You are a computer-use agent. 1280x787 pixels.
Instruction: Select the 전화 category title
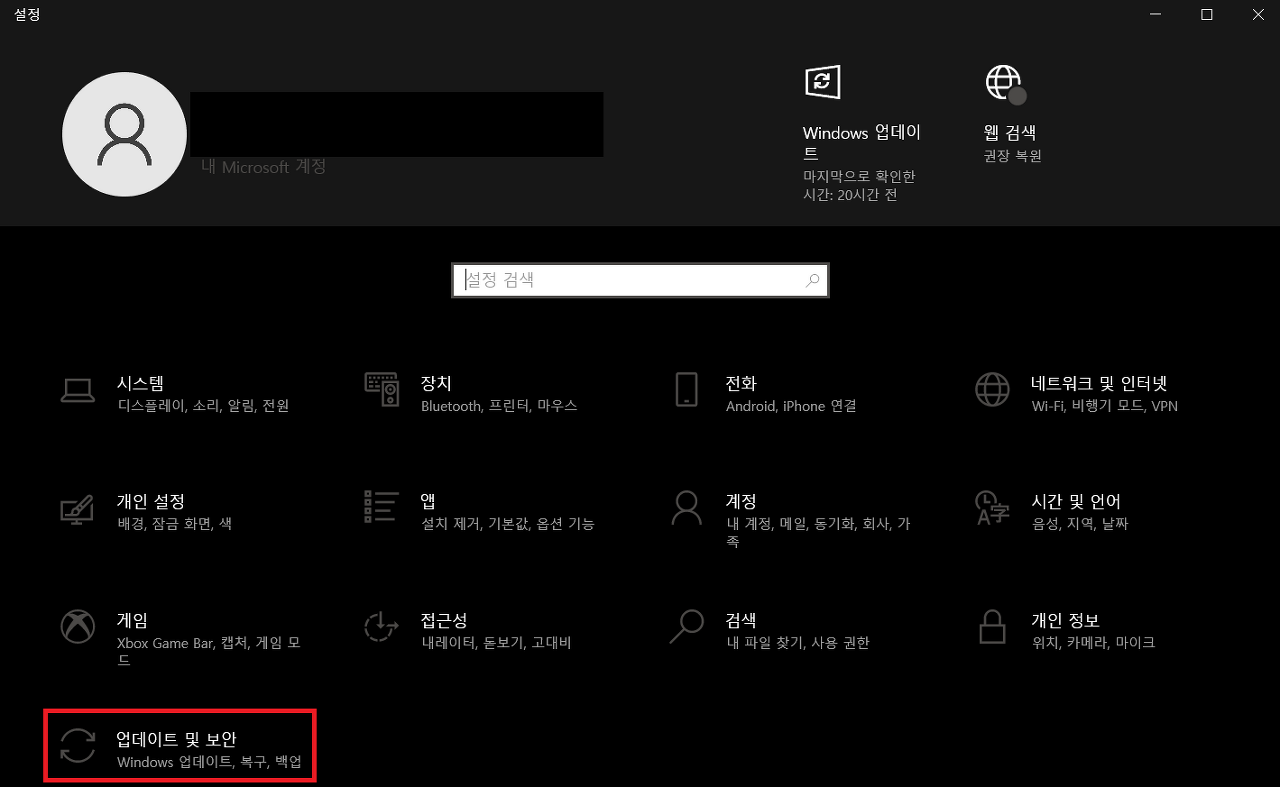(x=741, y=383)
